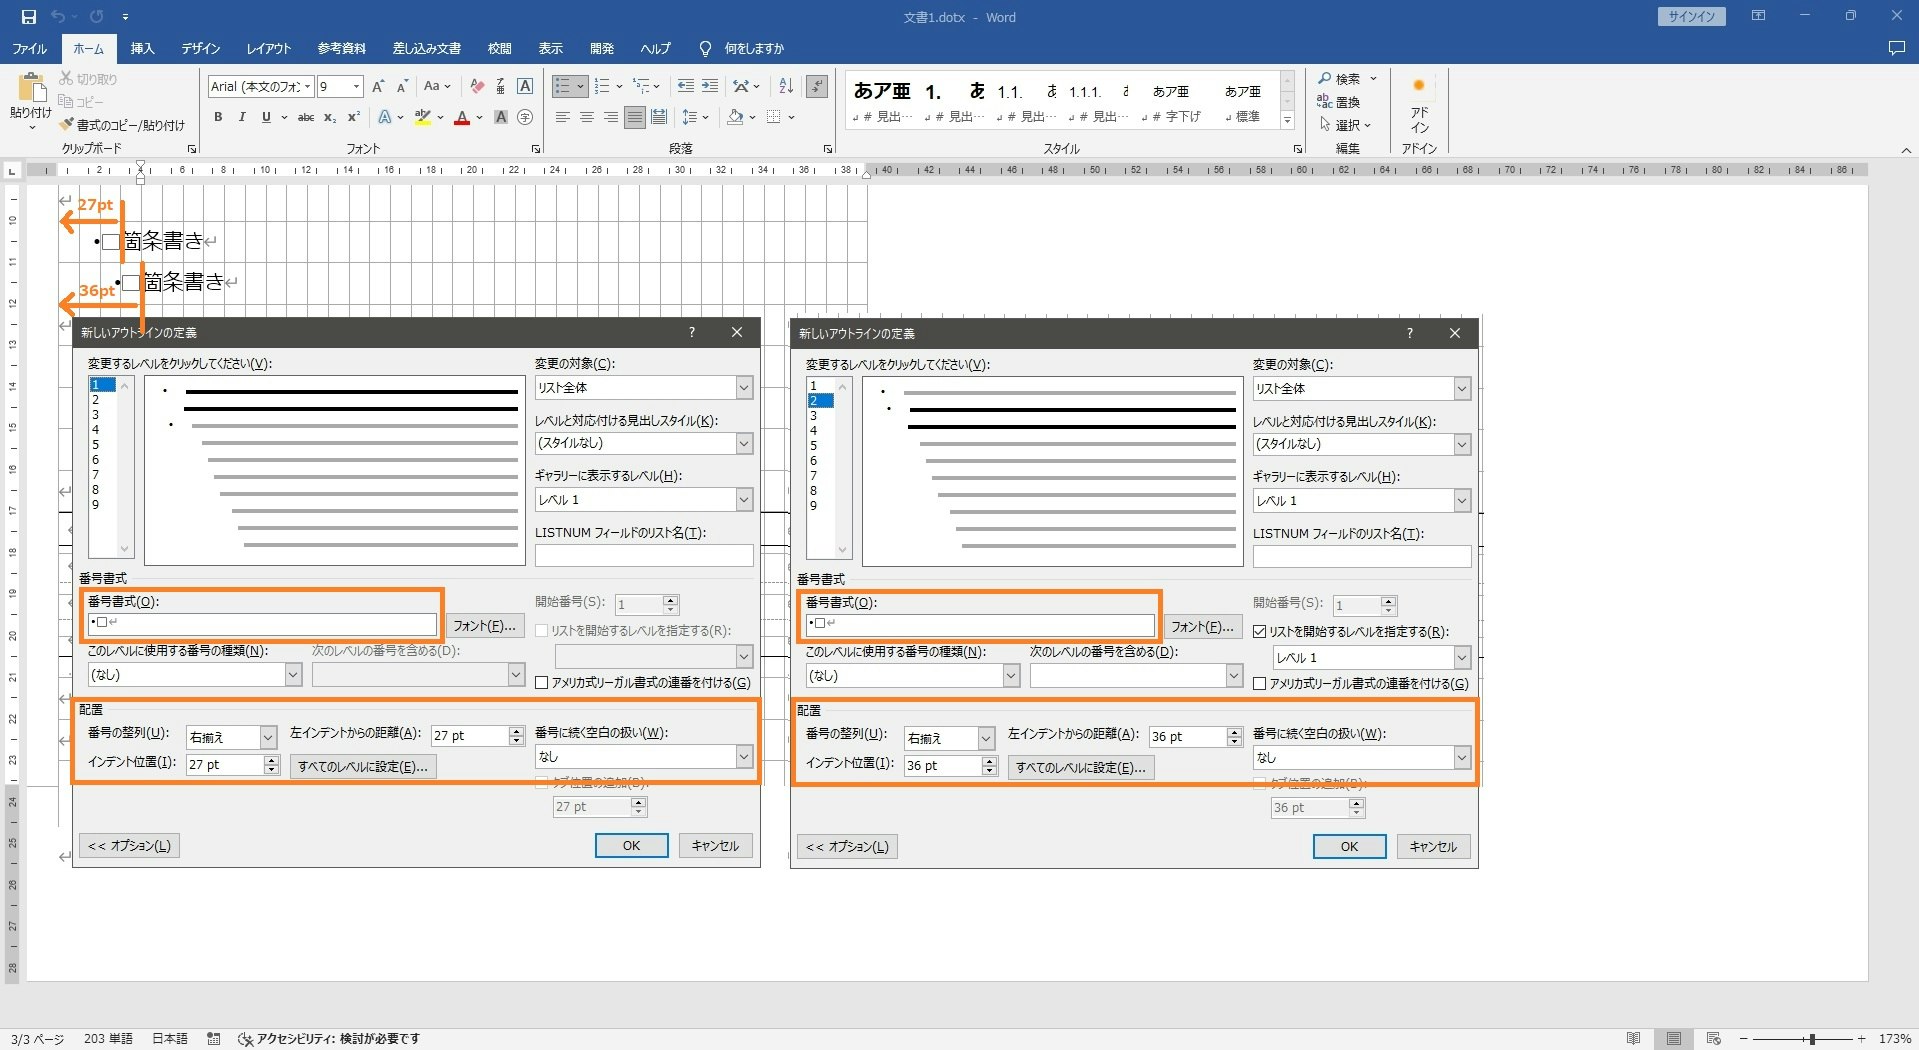Check アメリカ式リーガル書式 checkbox in the right dialog
The width and height of the screenshot is (1919, 1050).
click(x=1260, y=684)
